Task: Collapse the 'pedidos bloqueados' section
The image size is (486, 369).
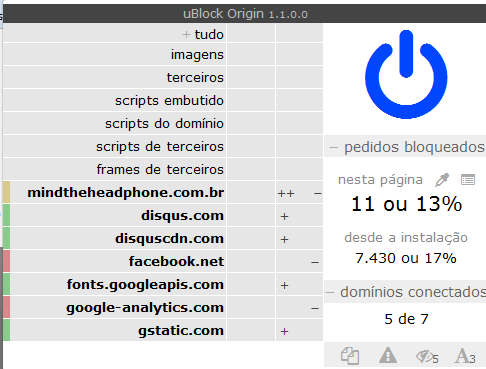Action: (x=405, y=147)
